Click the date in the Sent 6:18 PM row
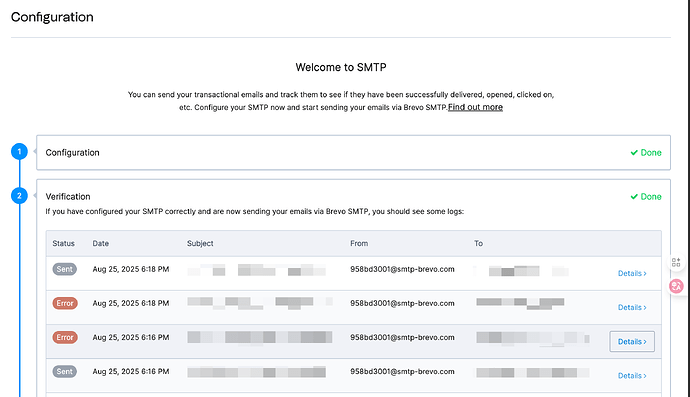690x397 pixels. pos(131,269)
